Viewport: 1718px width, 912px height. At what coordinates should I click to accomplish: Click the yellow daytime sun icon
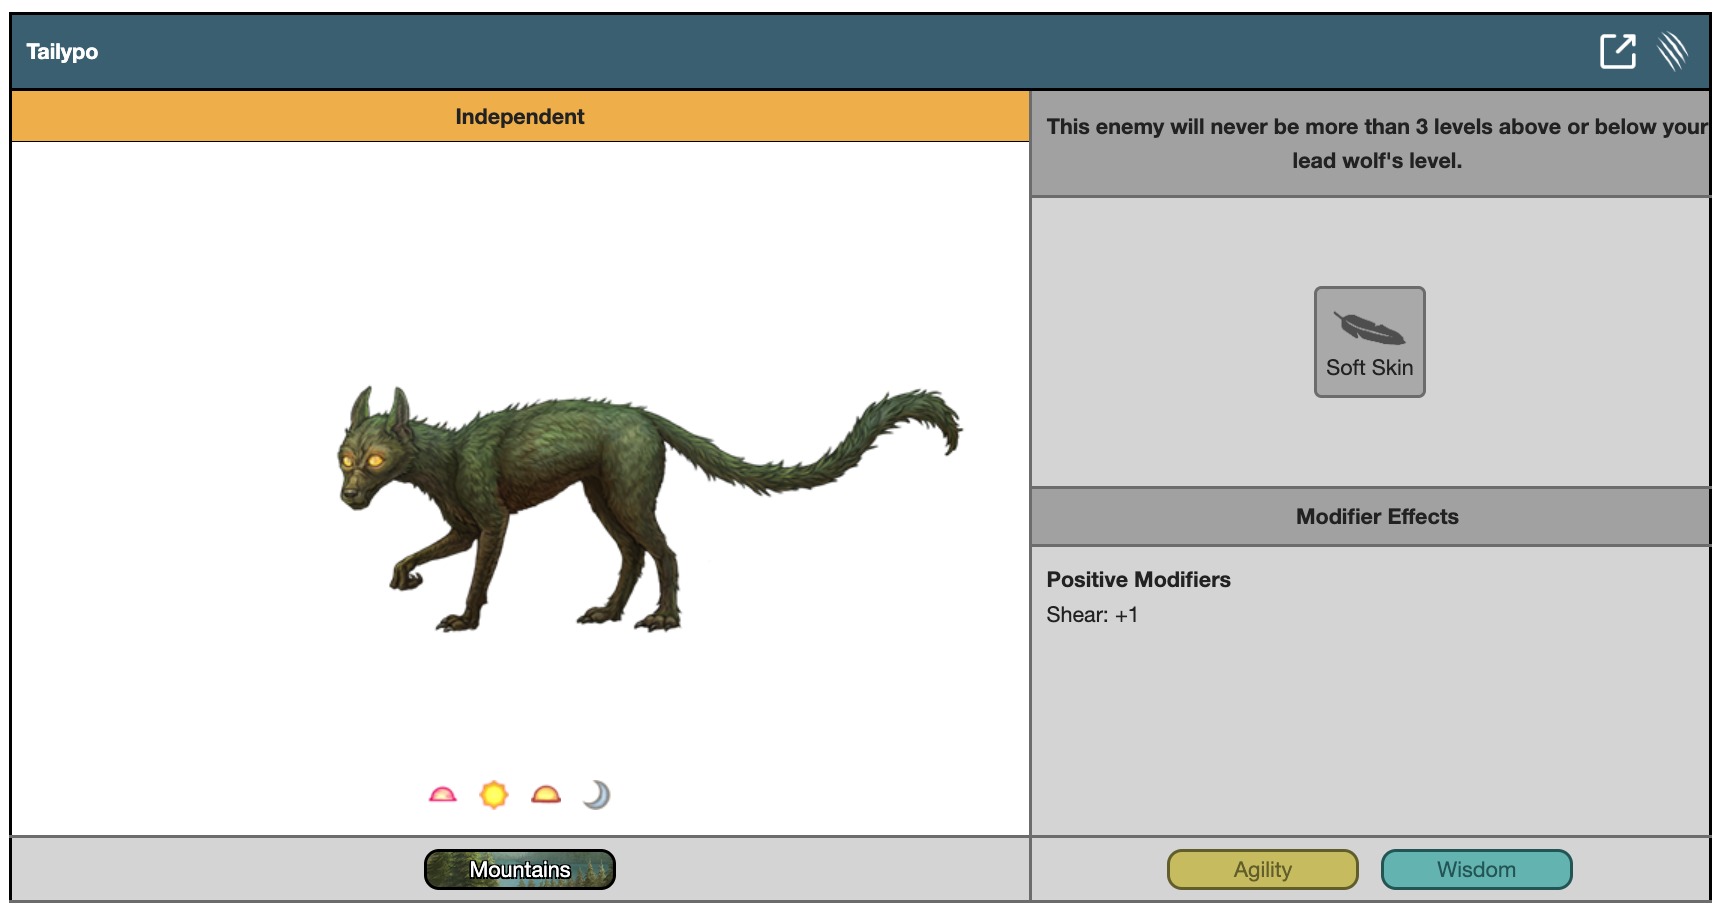(x=494, y=795)
